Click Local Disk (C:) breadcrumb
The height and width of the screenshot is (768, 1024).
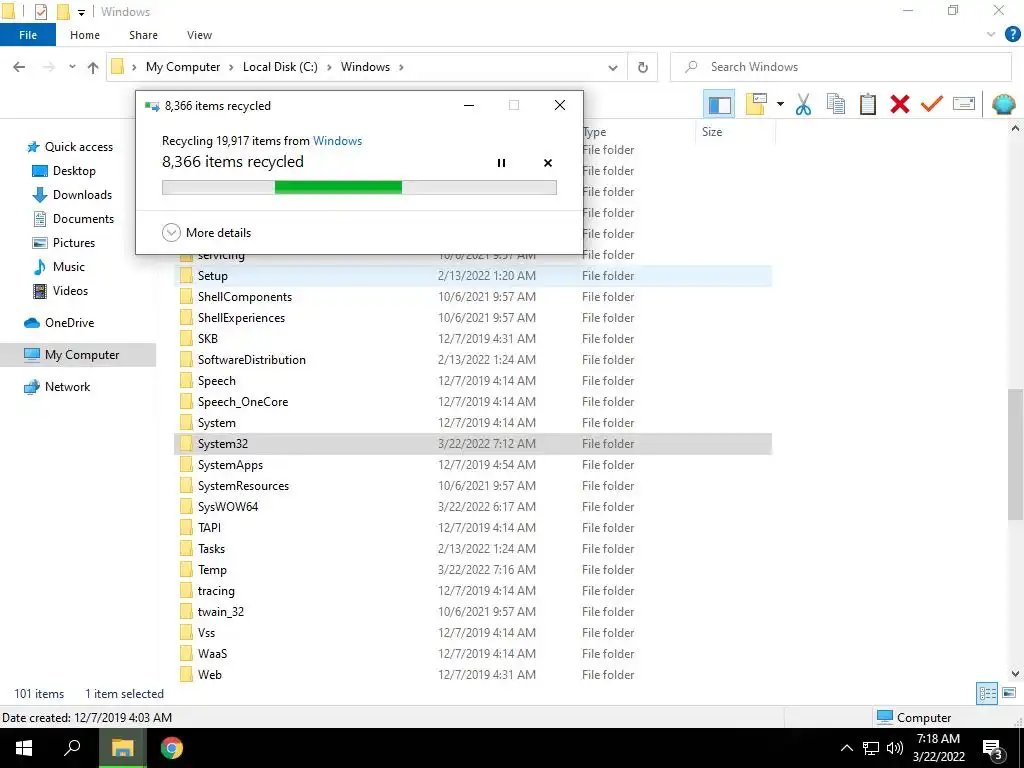click(280, 67)
